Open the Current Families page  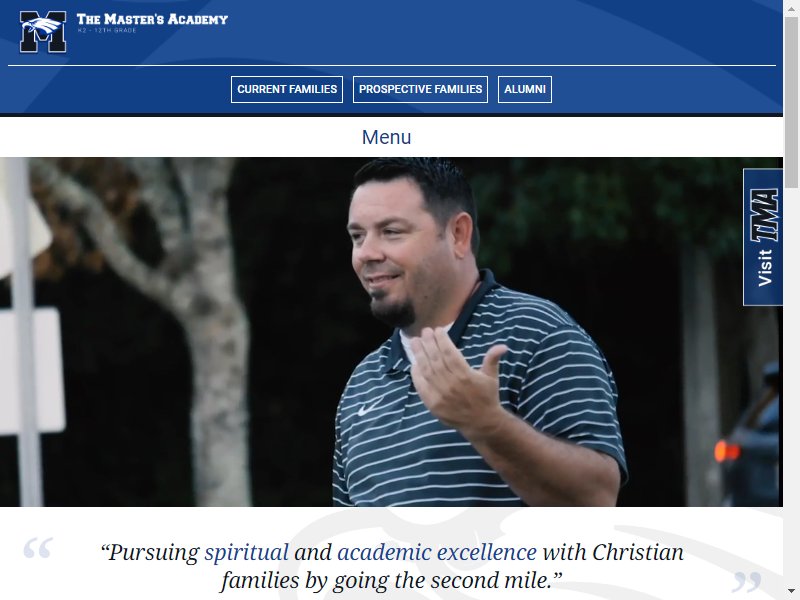coord(287,89)
